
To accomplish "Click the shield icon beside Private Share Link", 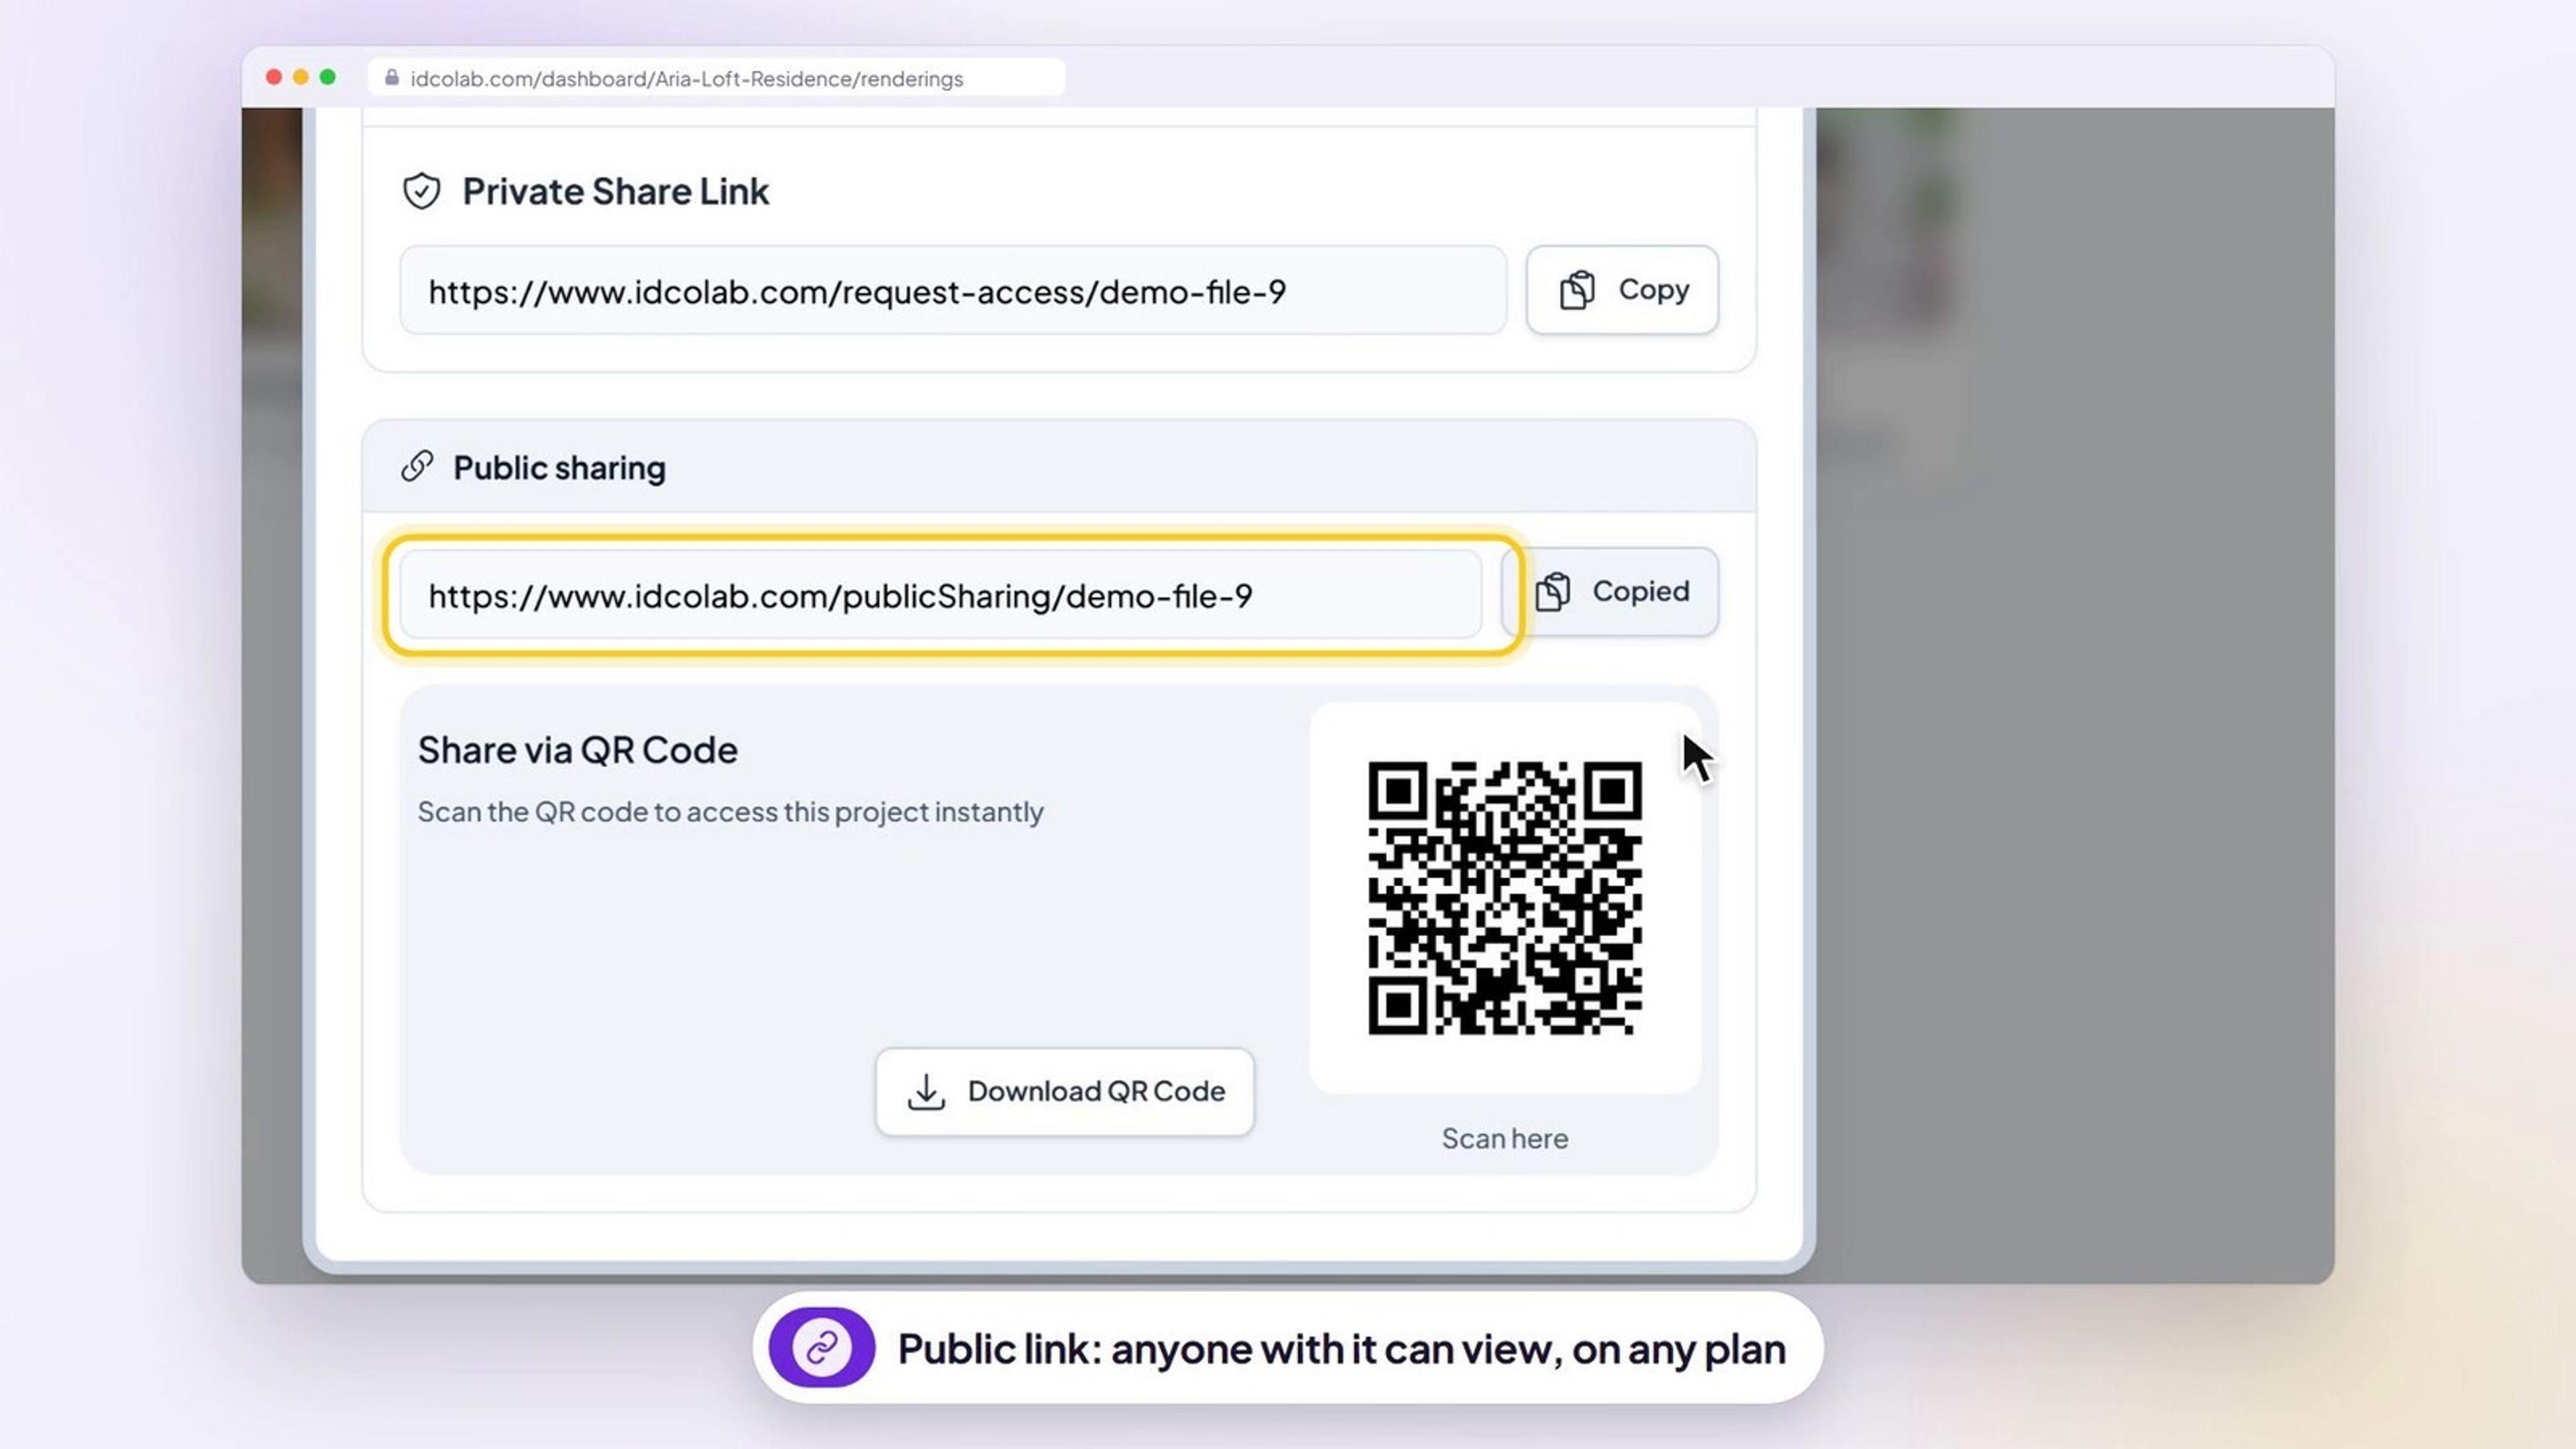I will tap(421, 191).
